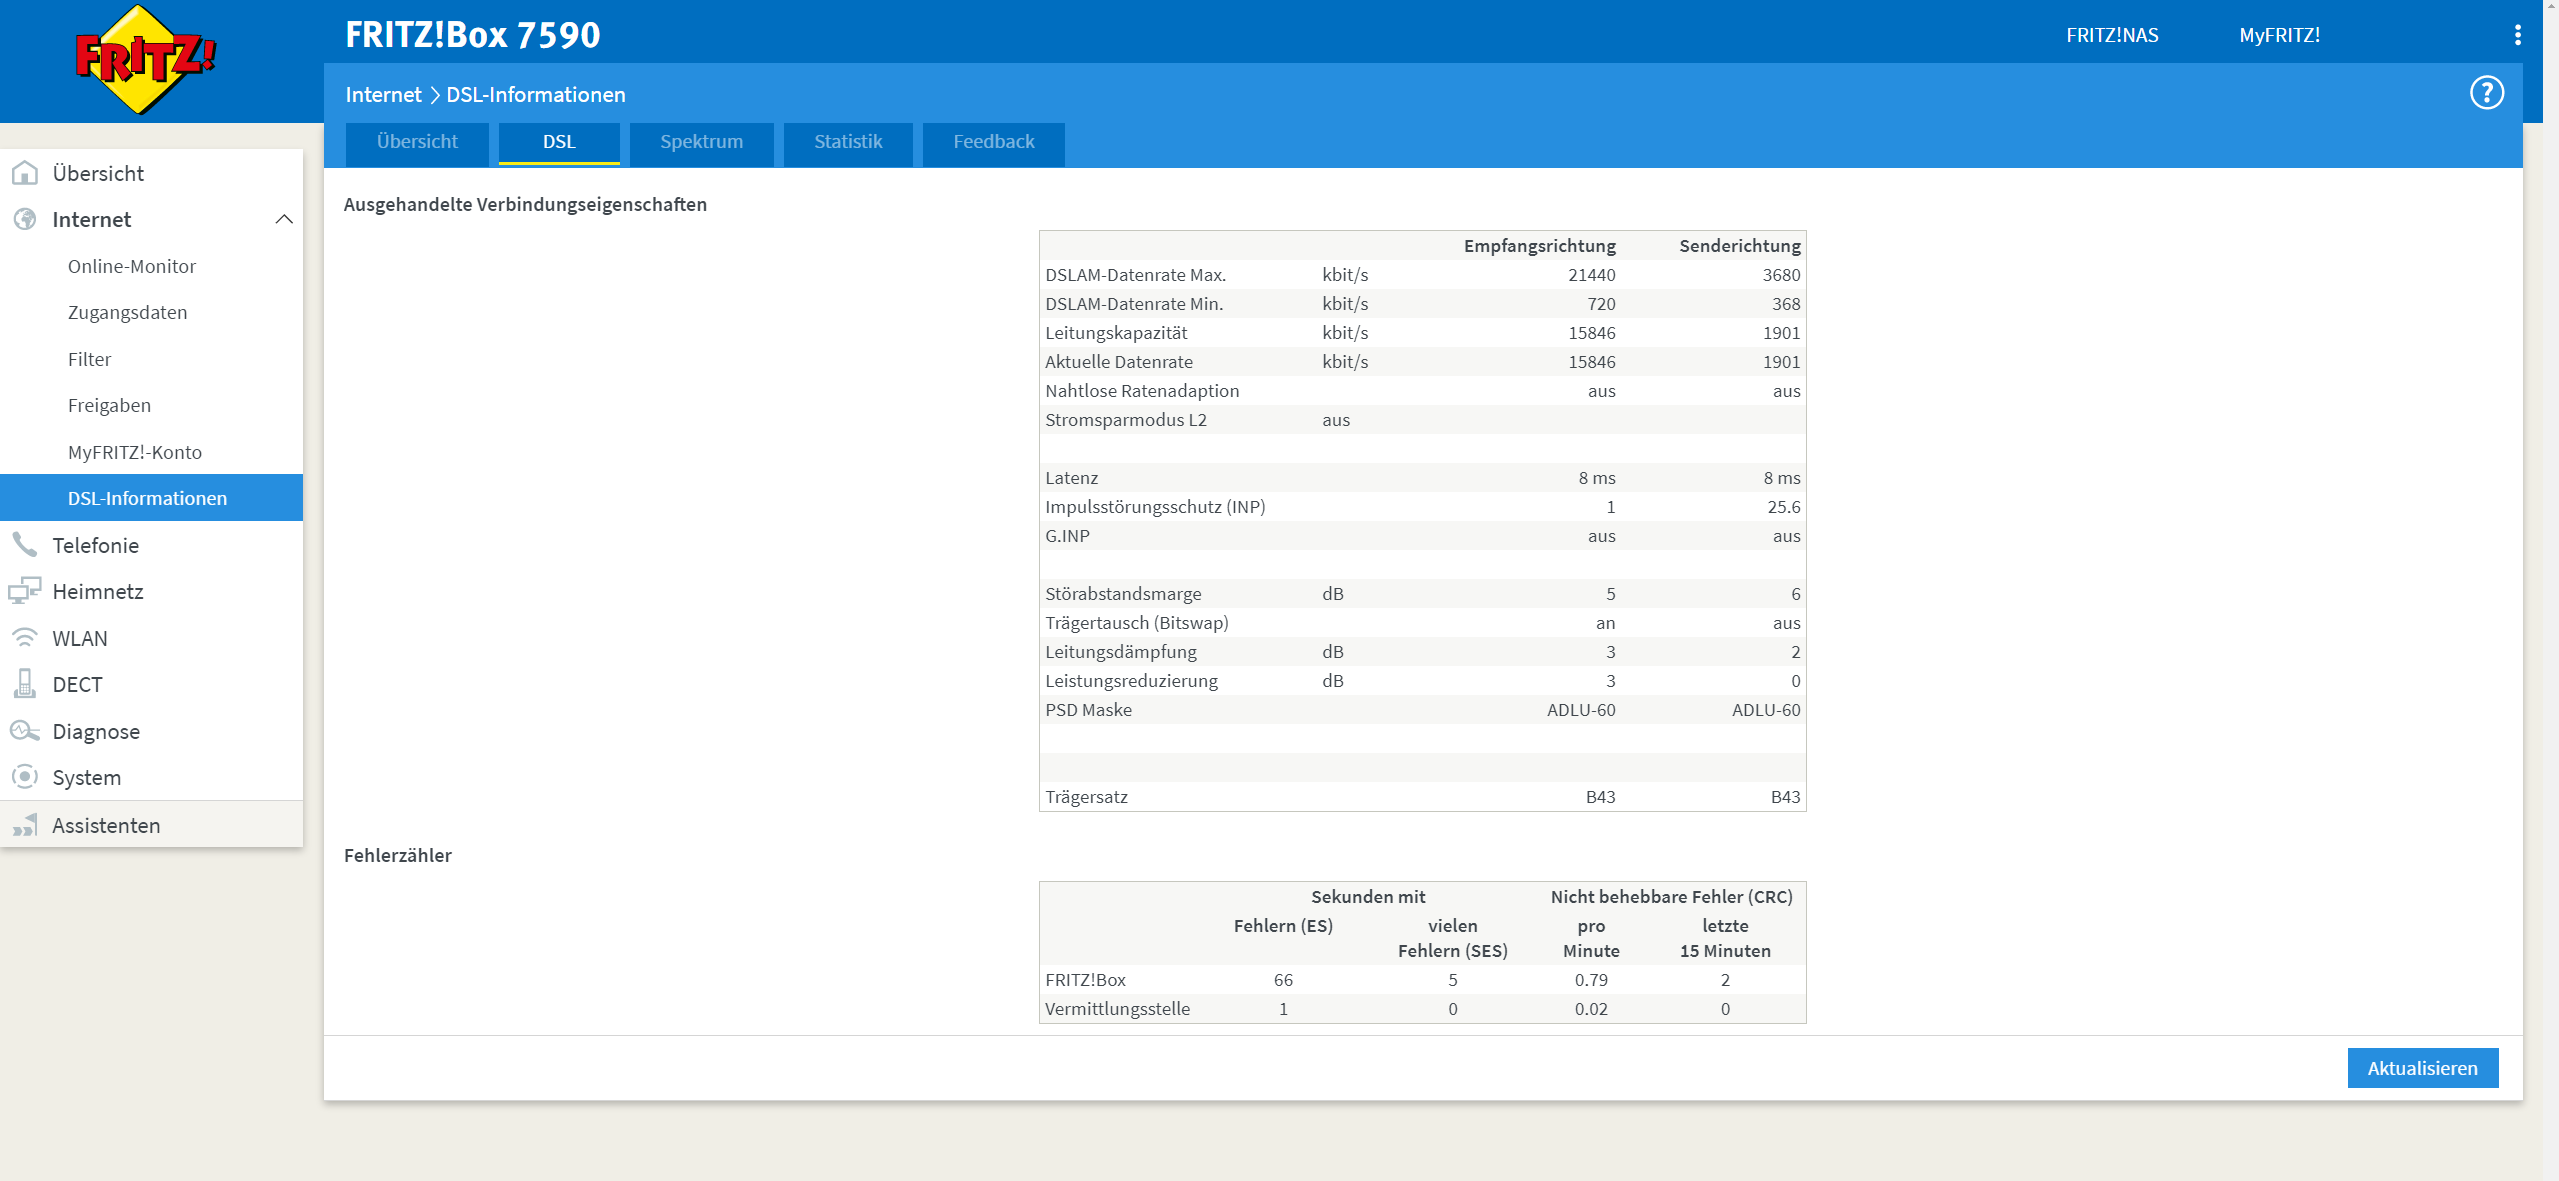Click the Leitungskapazität row label

[1116, 333]
